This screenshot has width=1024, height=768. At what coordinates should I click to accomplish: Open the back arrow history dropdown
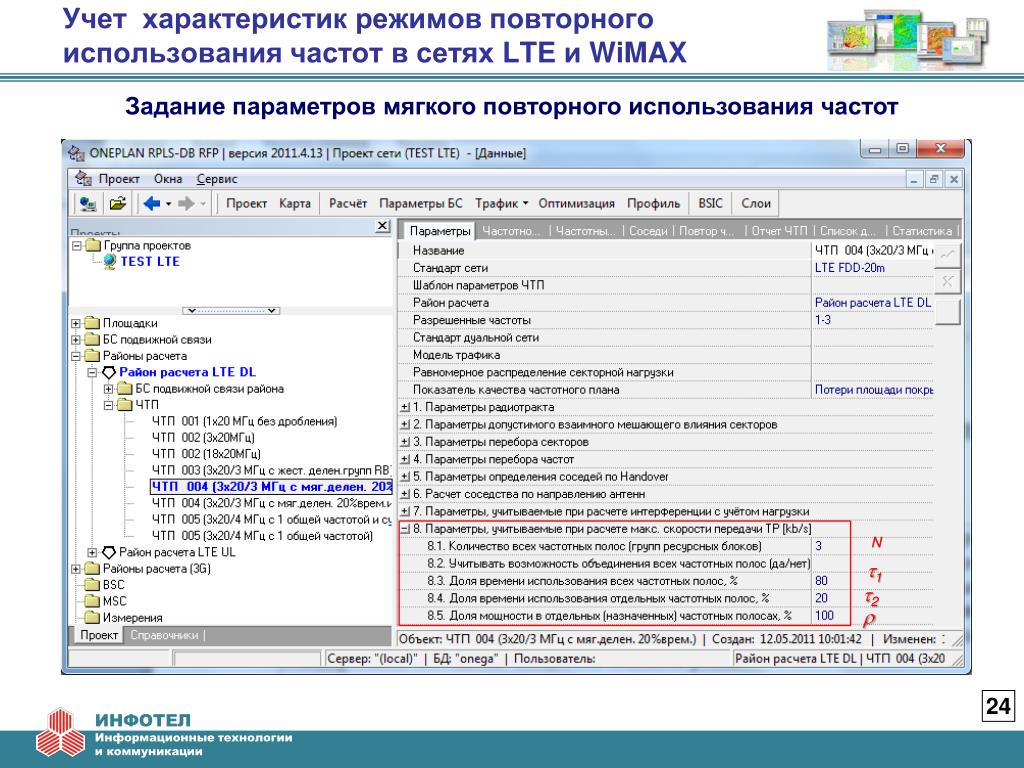[168, 204]
